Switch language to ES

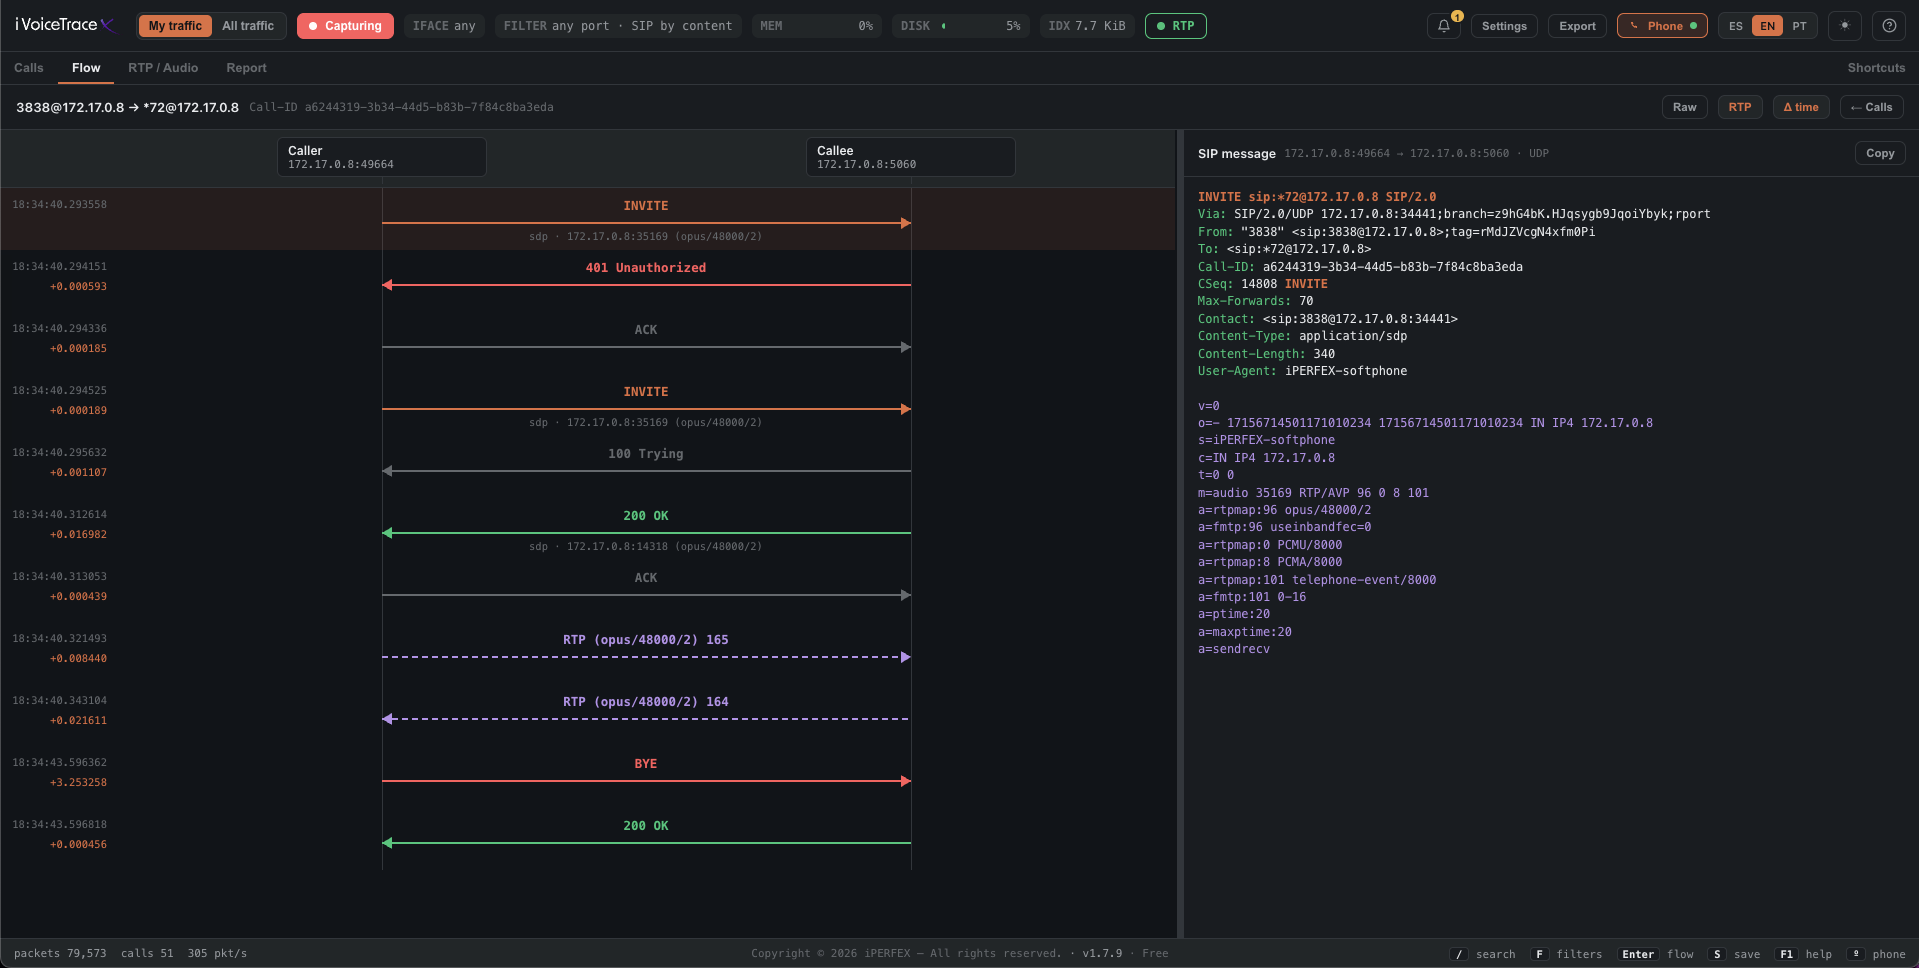[x=1736, y=26]
